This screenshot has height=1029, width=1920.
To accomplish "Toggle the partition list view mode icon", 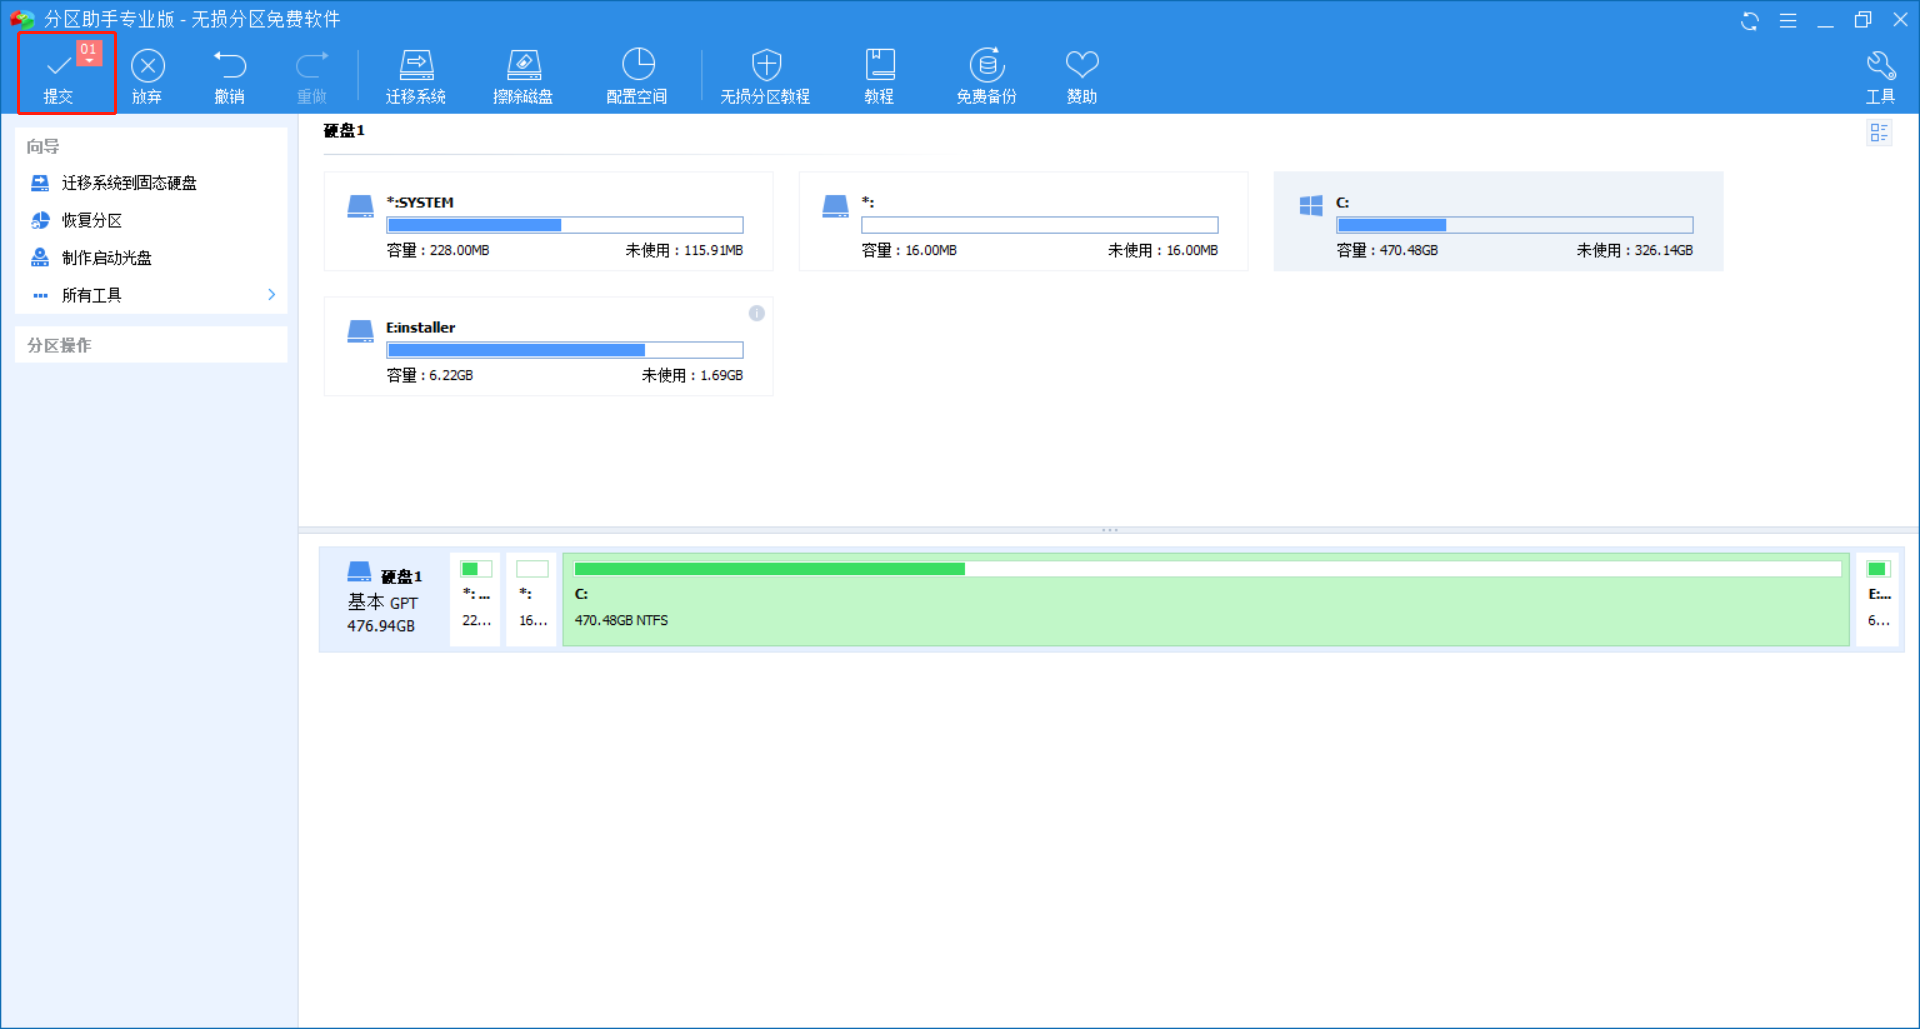I will (1879, 133).
